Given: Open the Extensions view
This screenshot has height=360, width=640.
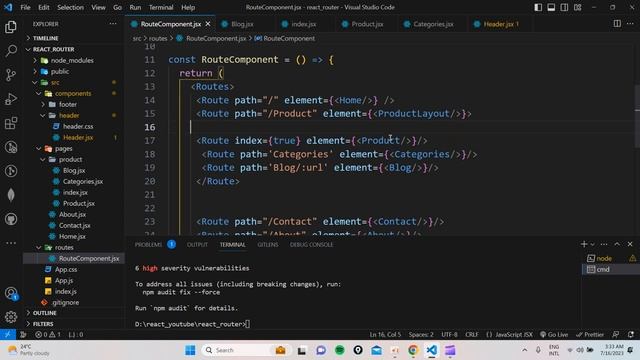Looking at the screenshot, I should (11, 123).
